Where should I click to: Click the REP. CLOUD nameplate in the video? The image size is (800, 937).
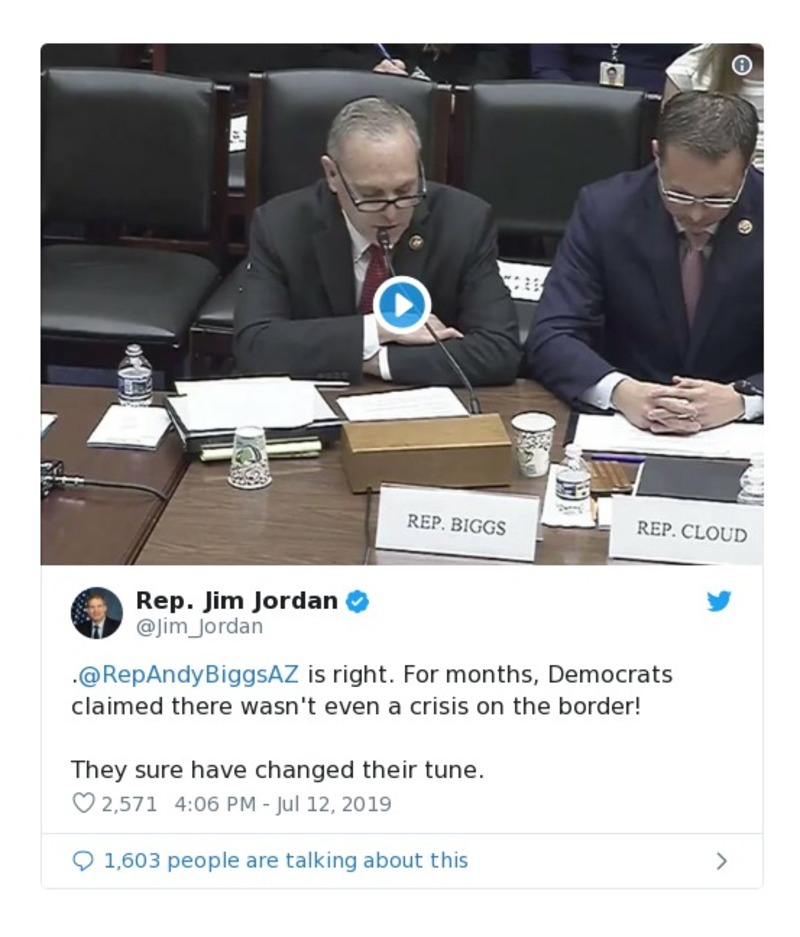pos(688,531)
